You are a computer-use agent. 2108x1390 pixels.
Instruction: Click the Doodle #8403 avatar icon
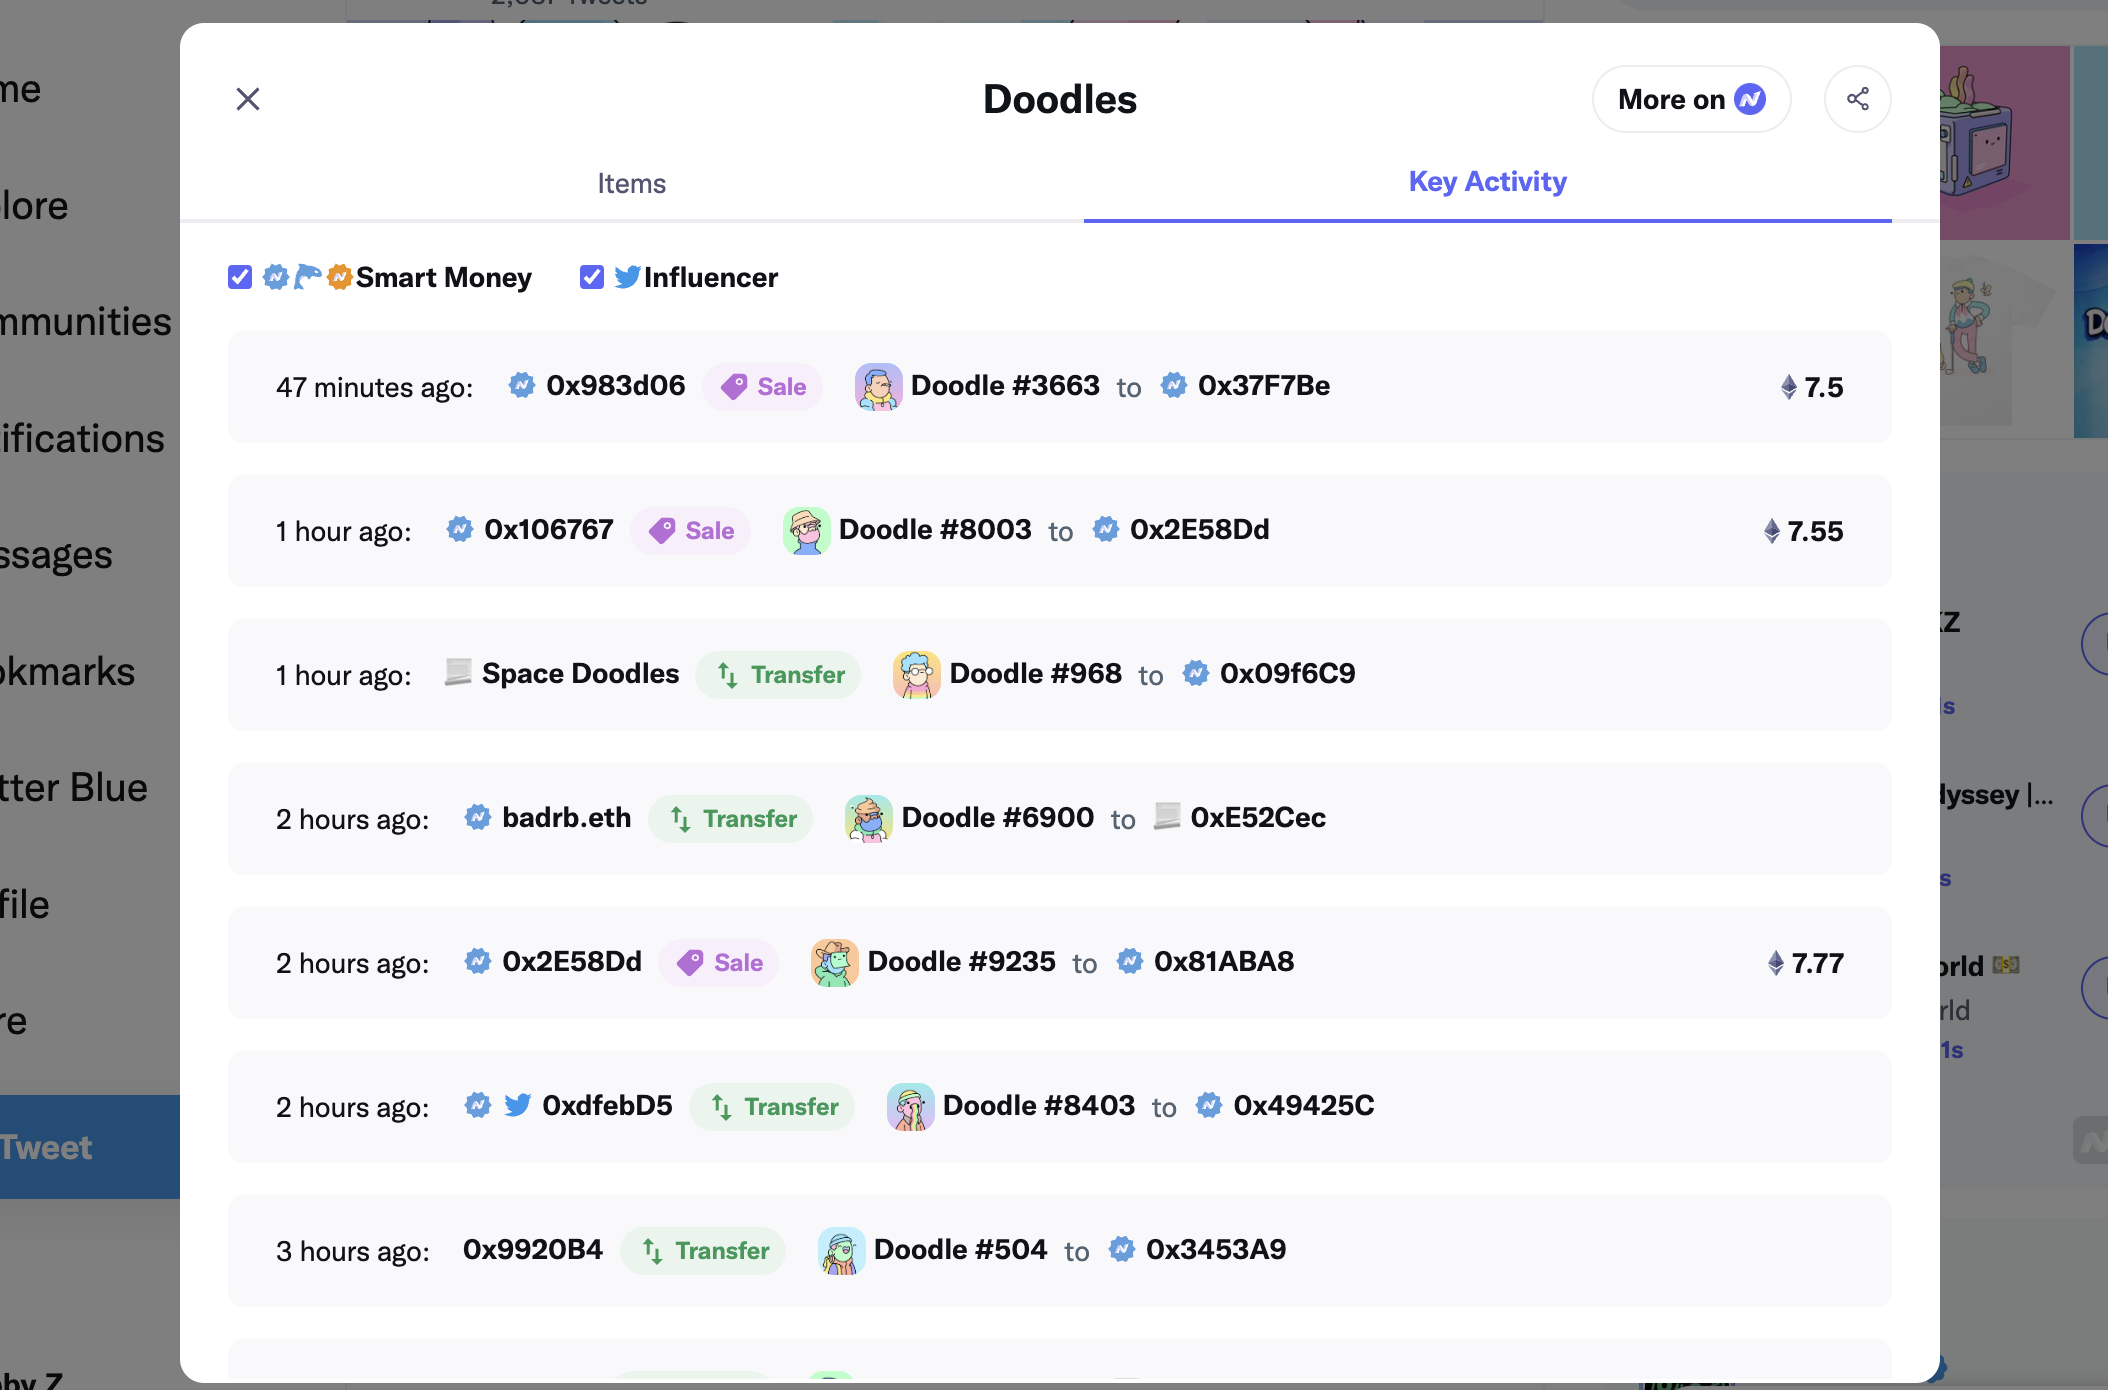910,1107
